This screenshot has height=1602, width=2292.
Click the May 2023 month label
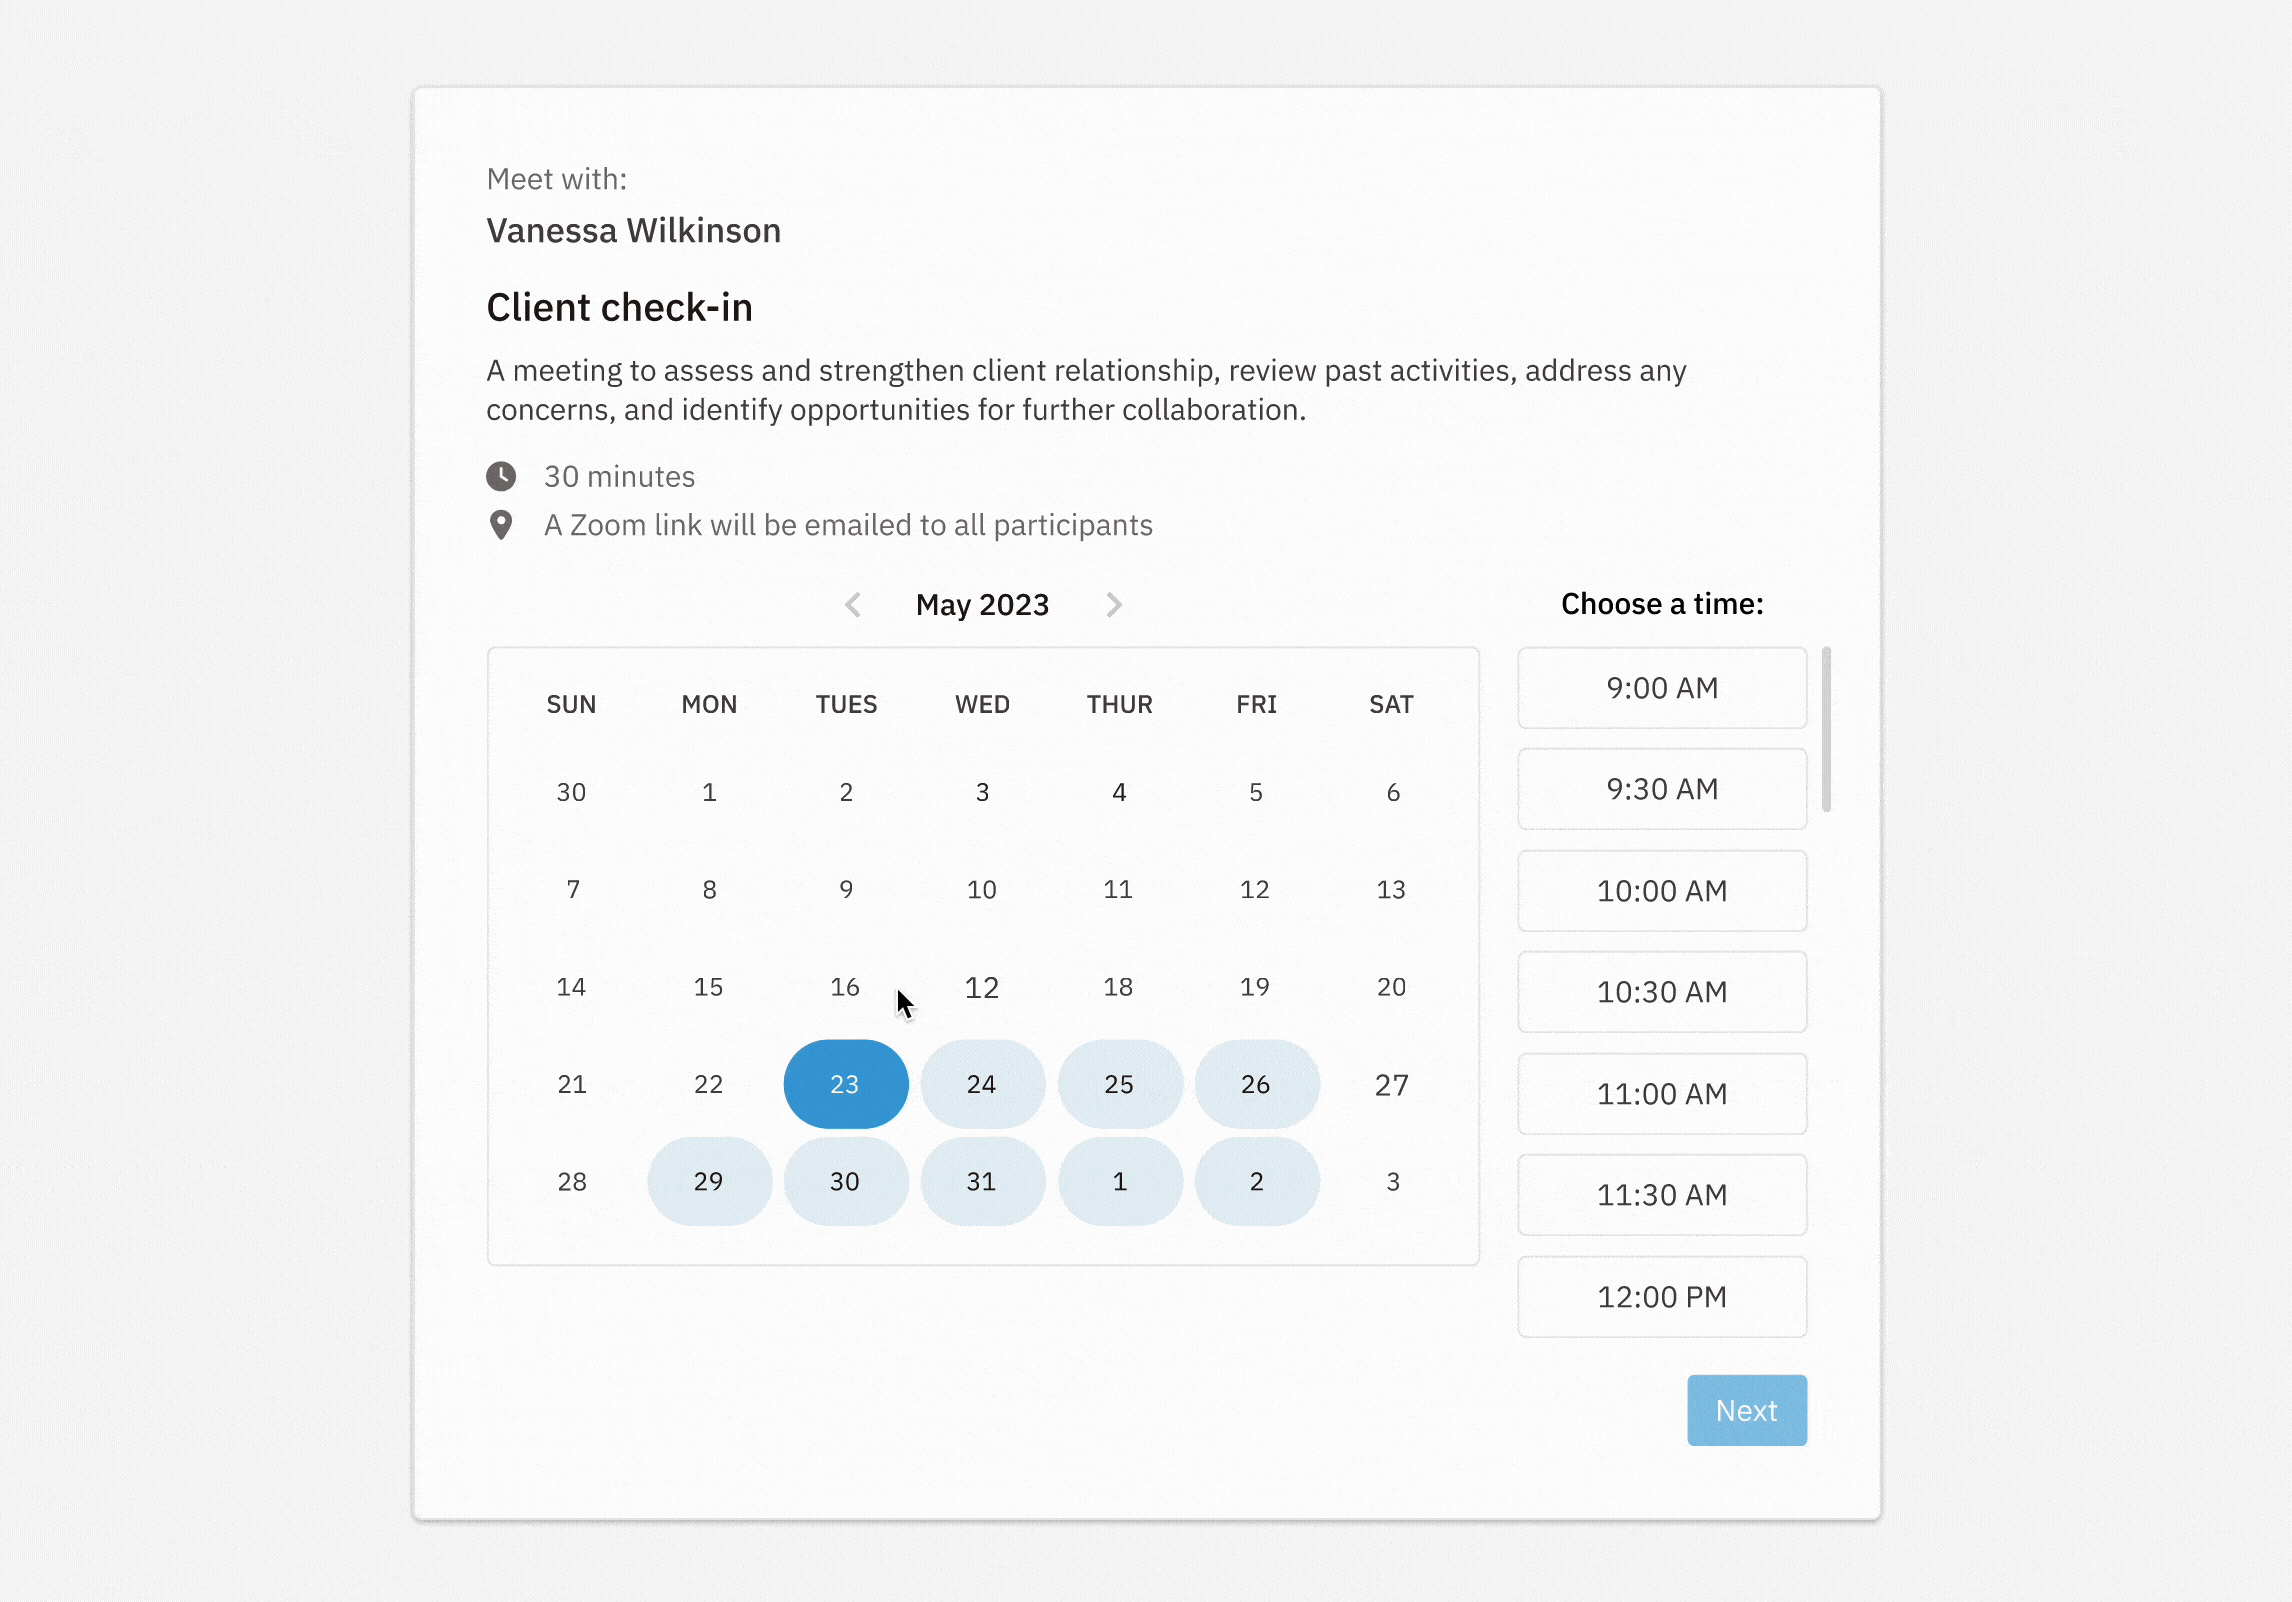click(982, 605)
